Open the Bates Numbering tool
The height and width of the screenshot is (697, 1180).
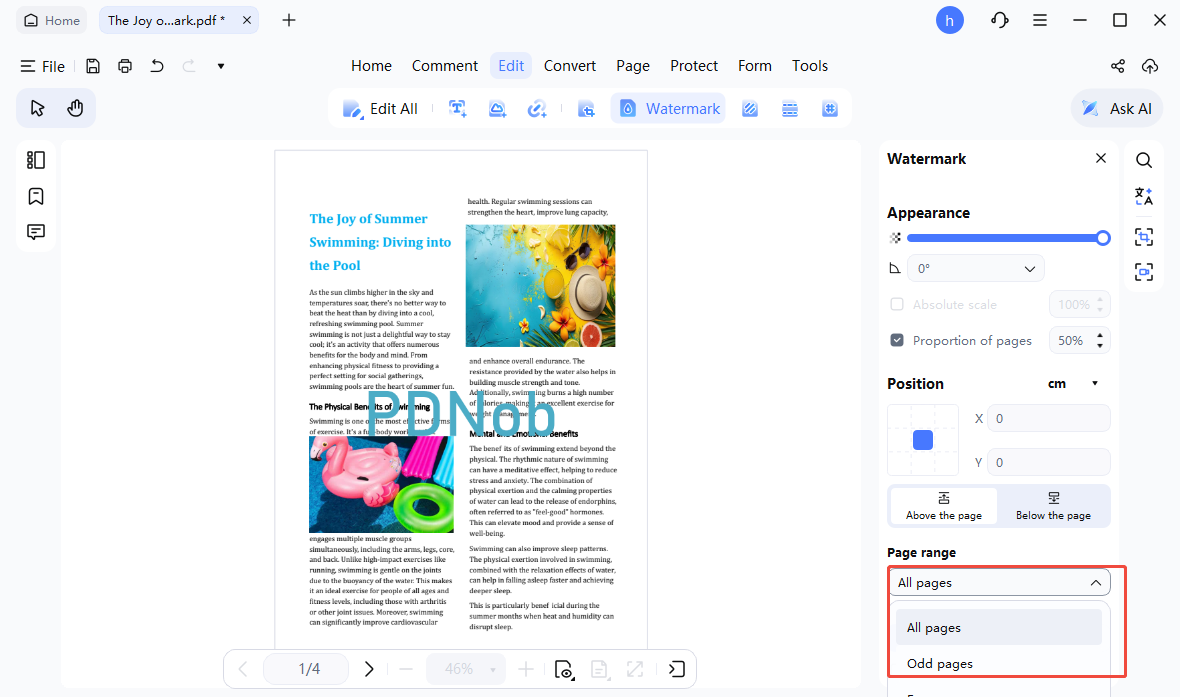click(x=829, y=108)
